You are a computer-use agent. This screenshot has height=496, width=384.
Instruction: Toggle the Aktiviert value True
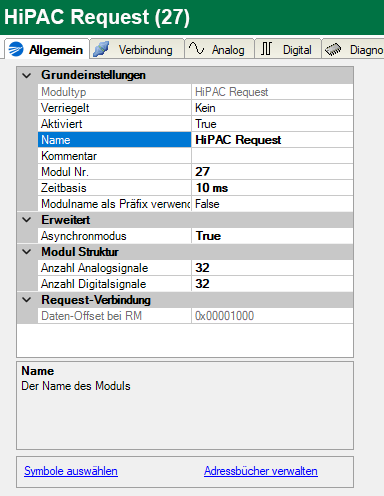272,124
